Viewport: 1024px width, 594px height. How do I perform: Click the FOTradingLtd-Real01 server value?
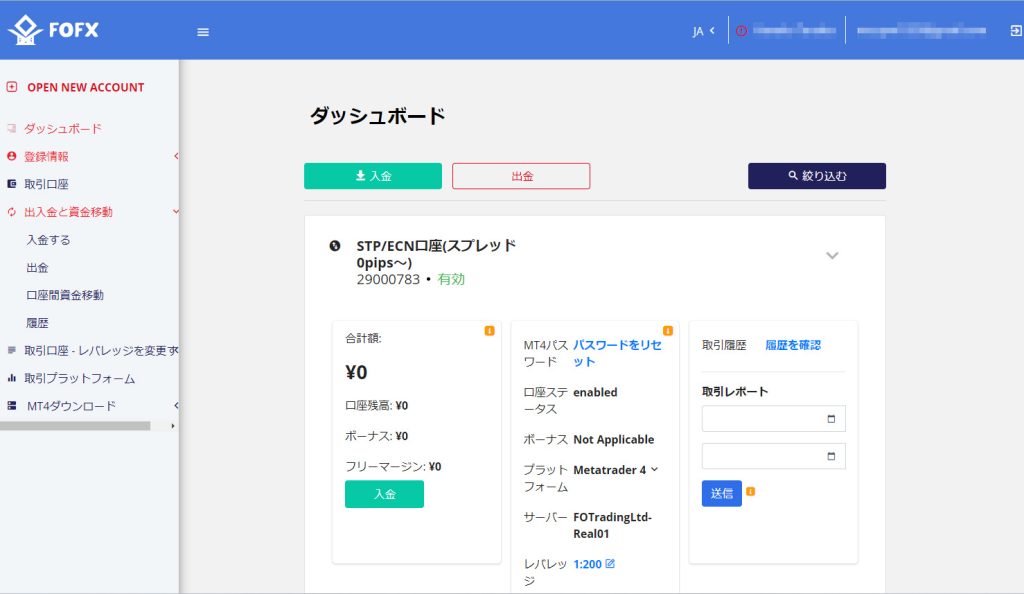pyautogui.click(x=613, y=525)
